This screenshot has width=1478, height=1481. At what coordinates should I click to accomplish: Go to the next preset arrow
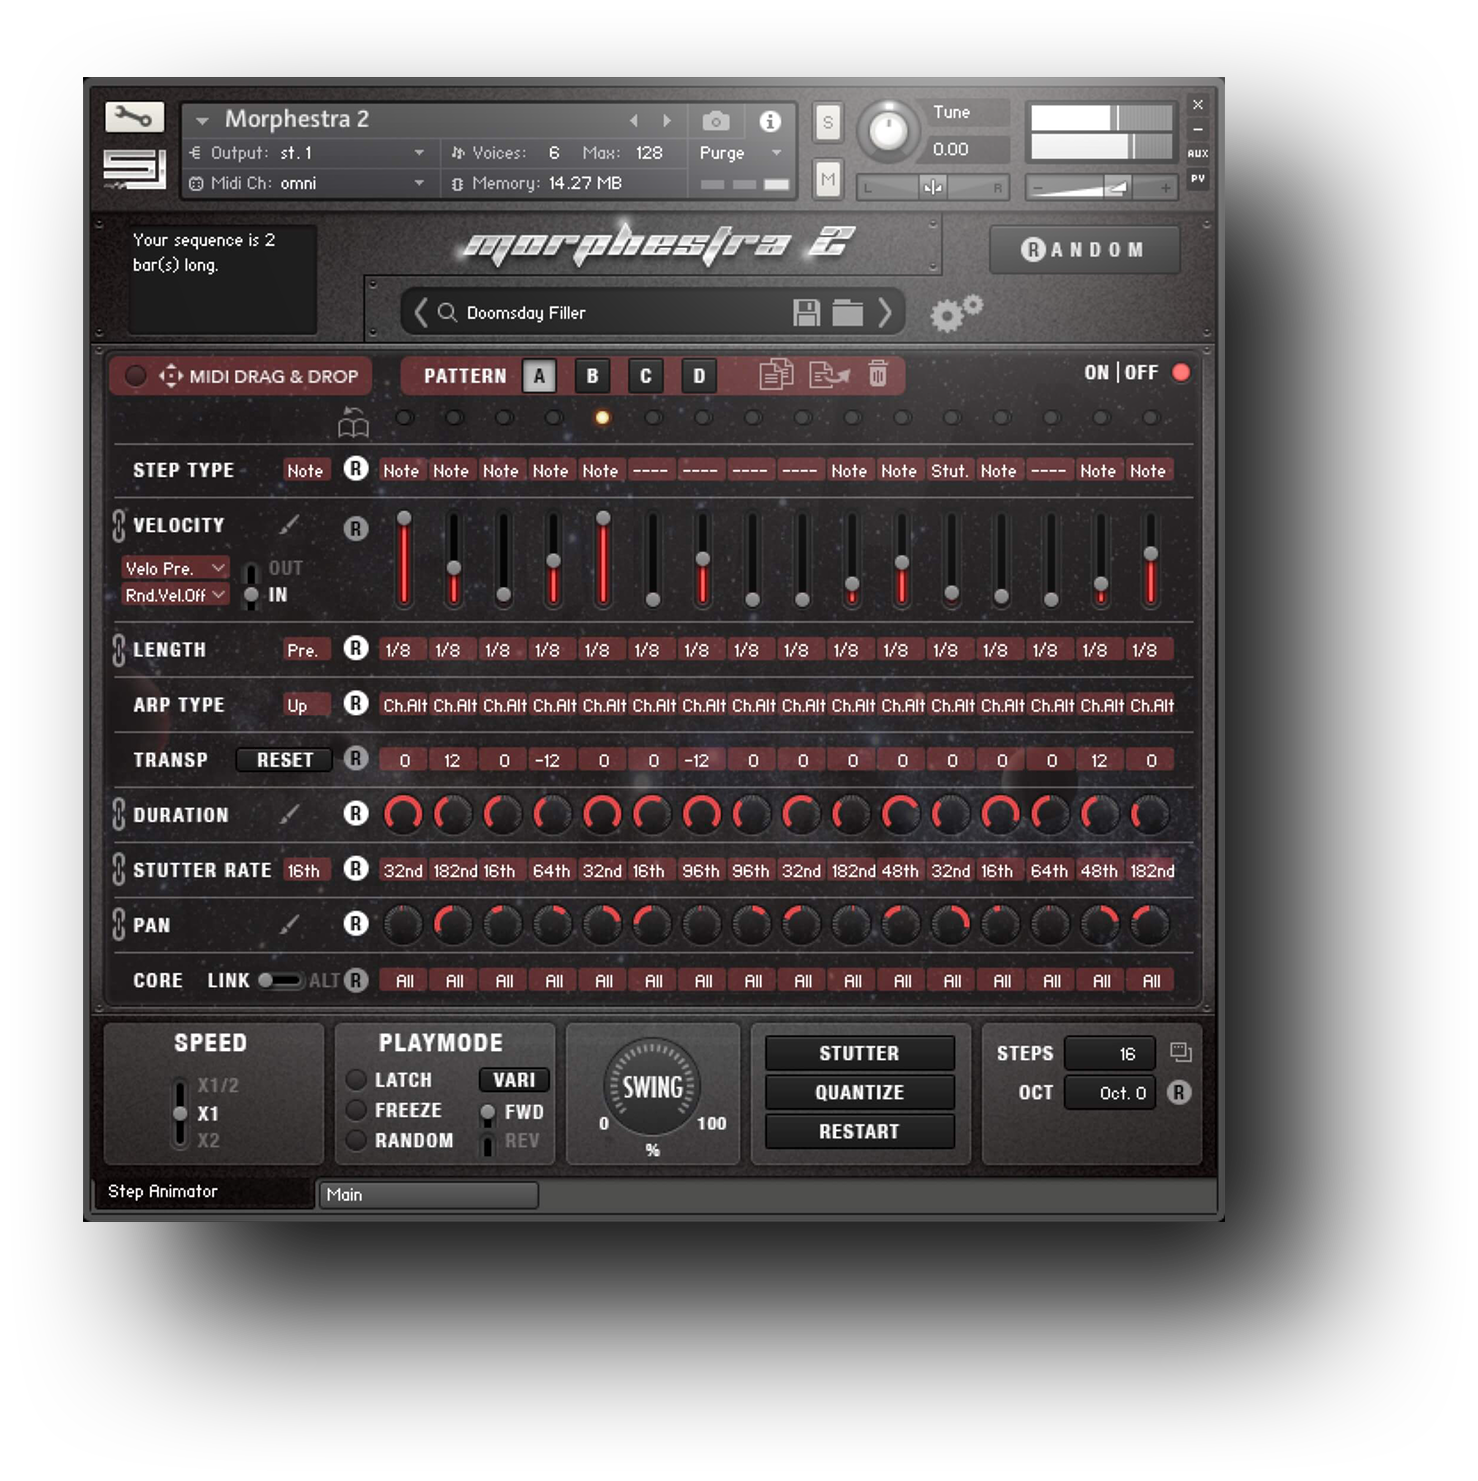click(x=885, y=313)
